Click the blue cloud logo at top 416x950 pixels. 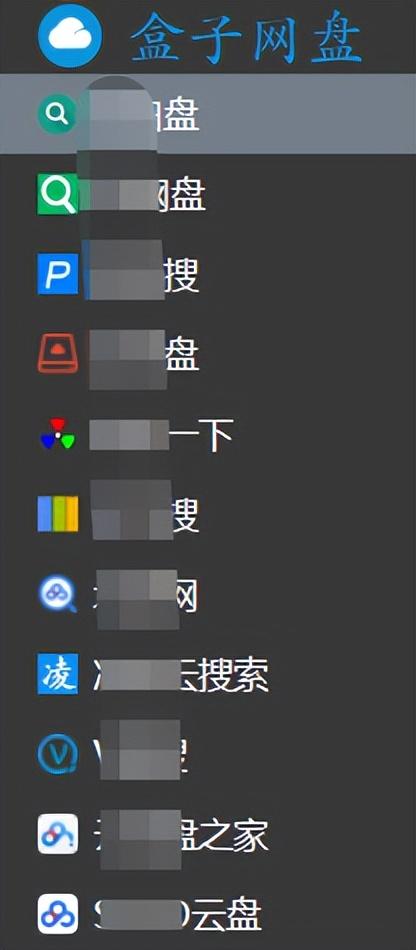[x=70, y=36]
